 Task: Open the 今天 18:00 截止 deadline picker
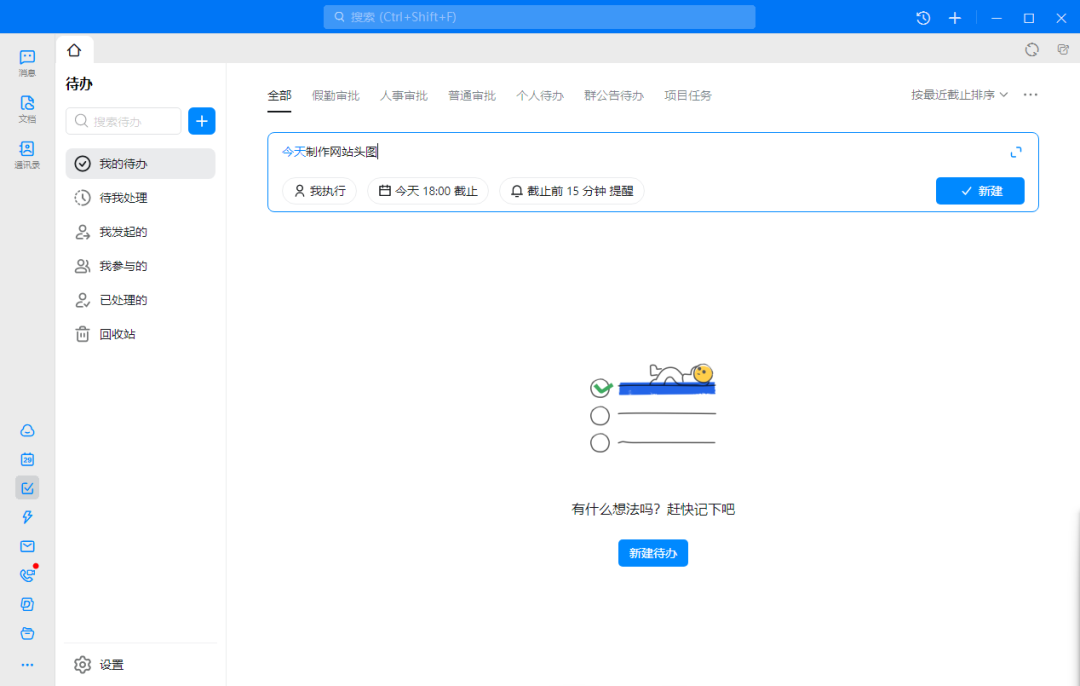click(x=428, y=191)
